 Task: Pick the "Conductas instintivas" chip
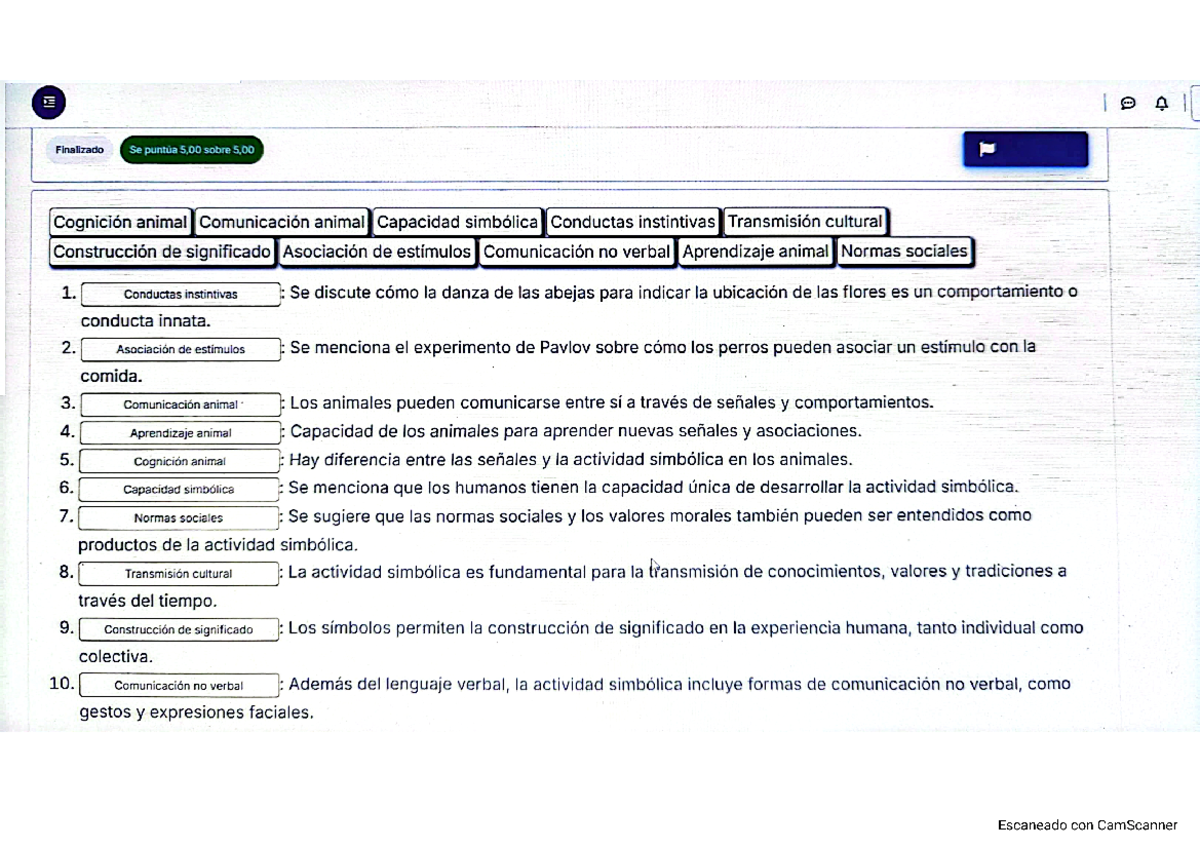[x=632, y=221]
